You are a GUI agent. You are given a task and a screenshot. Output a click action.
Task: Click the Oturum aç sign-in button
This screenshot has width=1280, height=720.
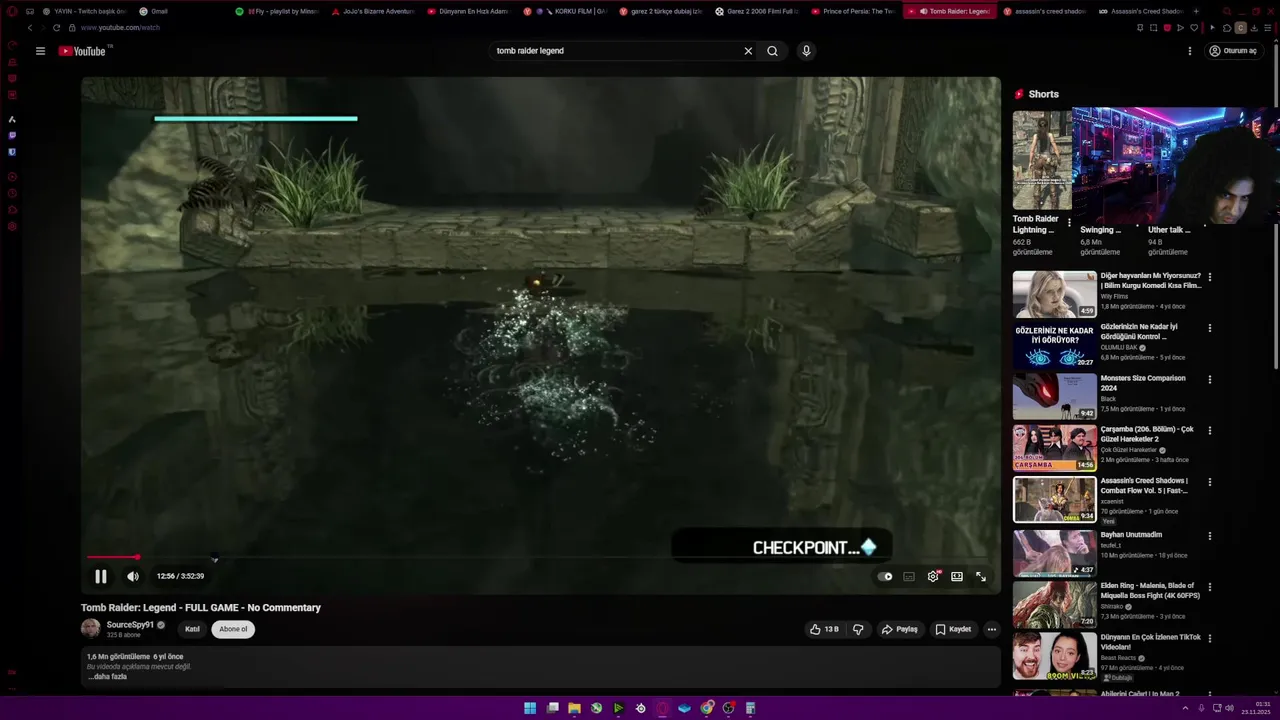pyautogui.click(x=1233, y=51)
